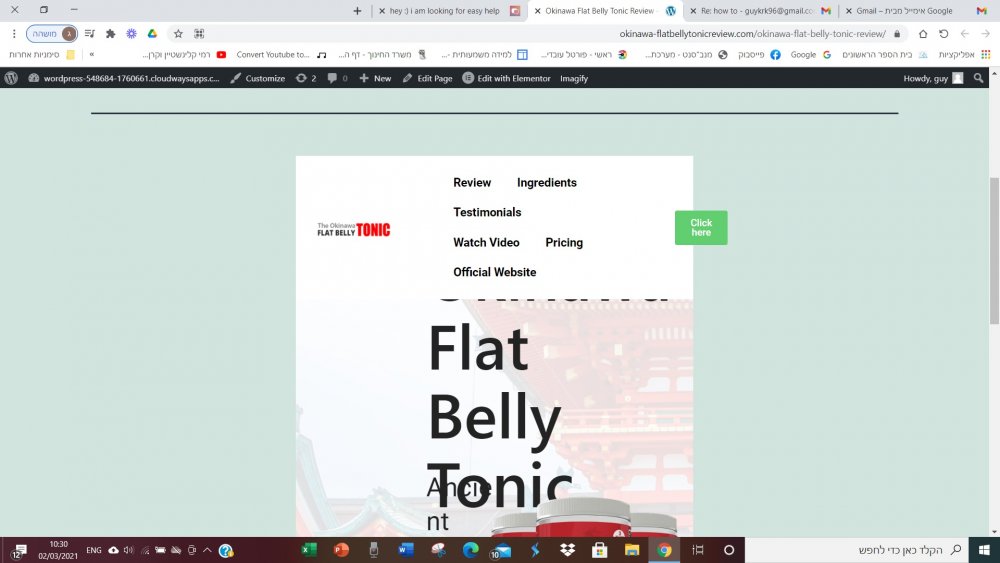Image resolution: width=1000 pixels, height=563 pixels.
Task: Open the Chrome profile button
Action: point(52,34)
